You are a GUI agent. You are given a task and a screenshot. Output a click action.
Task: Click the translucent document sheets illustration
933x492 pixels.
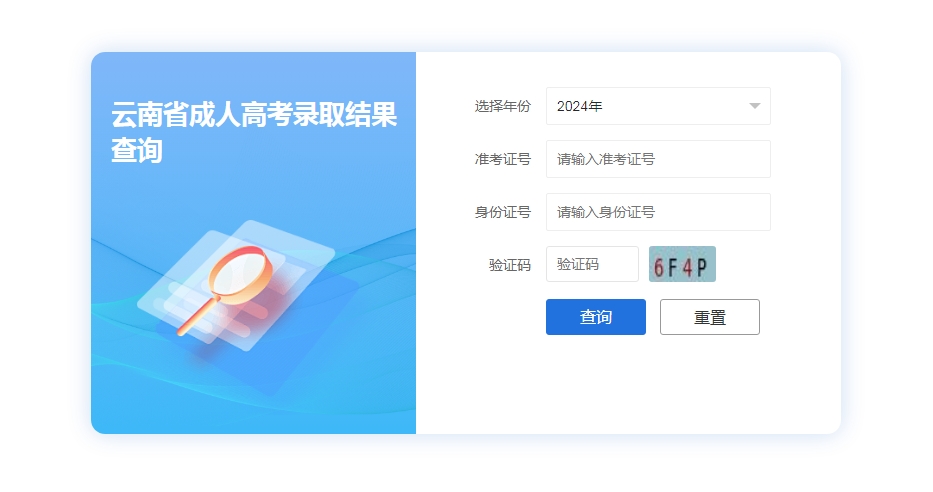[238, 286]
